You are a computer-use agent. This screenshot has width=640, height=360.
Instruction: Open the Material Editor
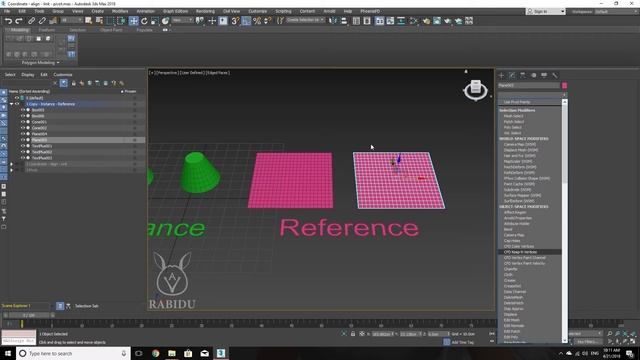(x=413, y=20)
